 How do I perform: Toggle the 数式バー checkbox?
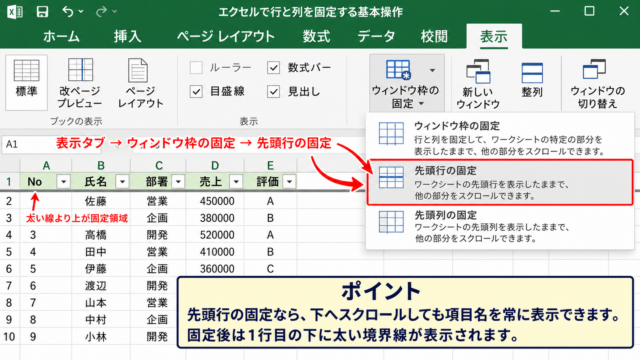click(273, 67)
